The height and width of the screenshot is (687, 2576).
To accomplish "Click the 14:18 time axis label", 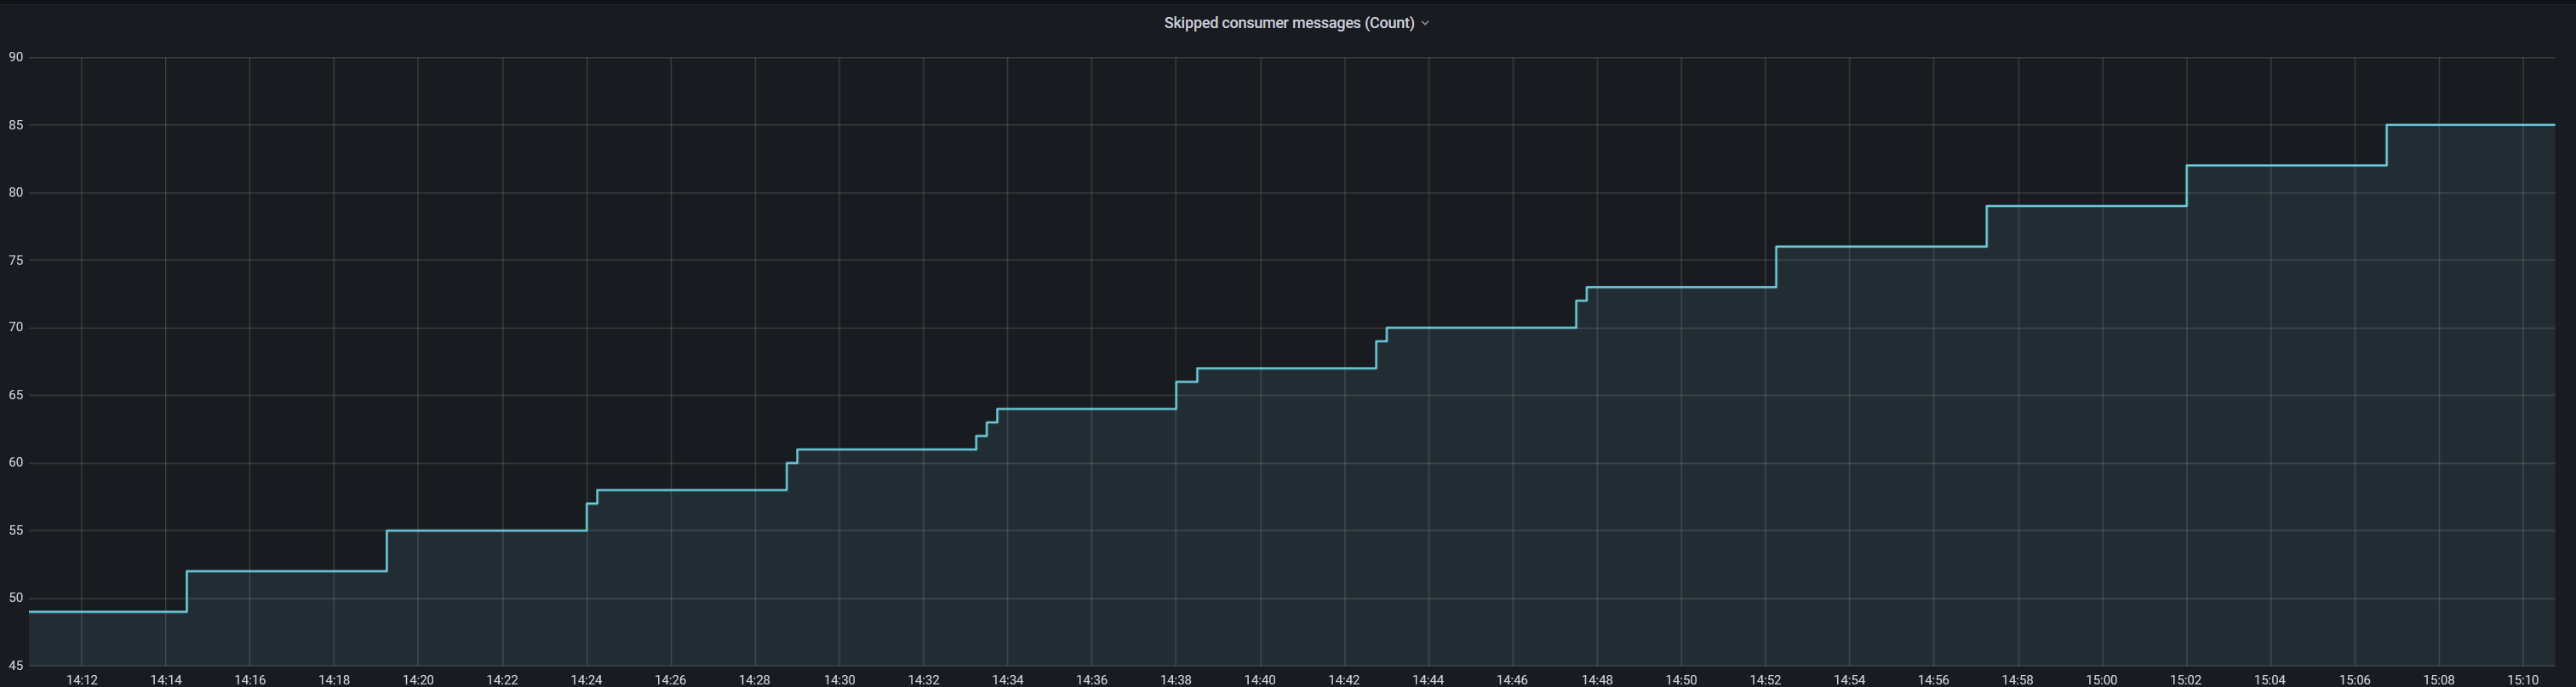I will click(334, 680).
